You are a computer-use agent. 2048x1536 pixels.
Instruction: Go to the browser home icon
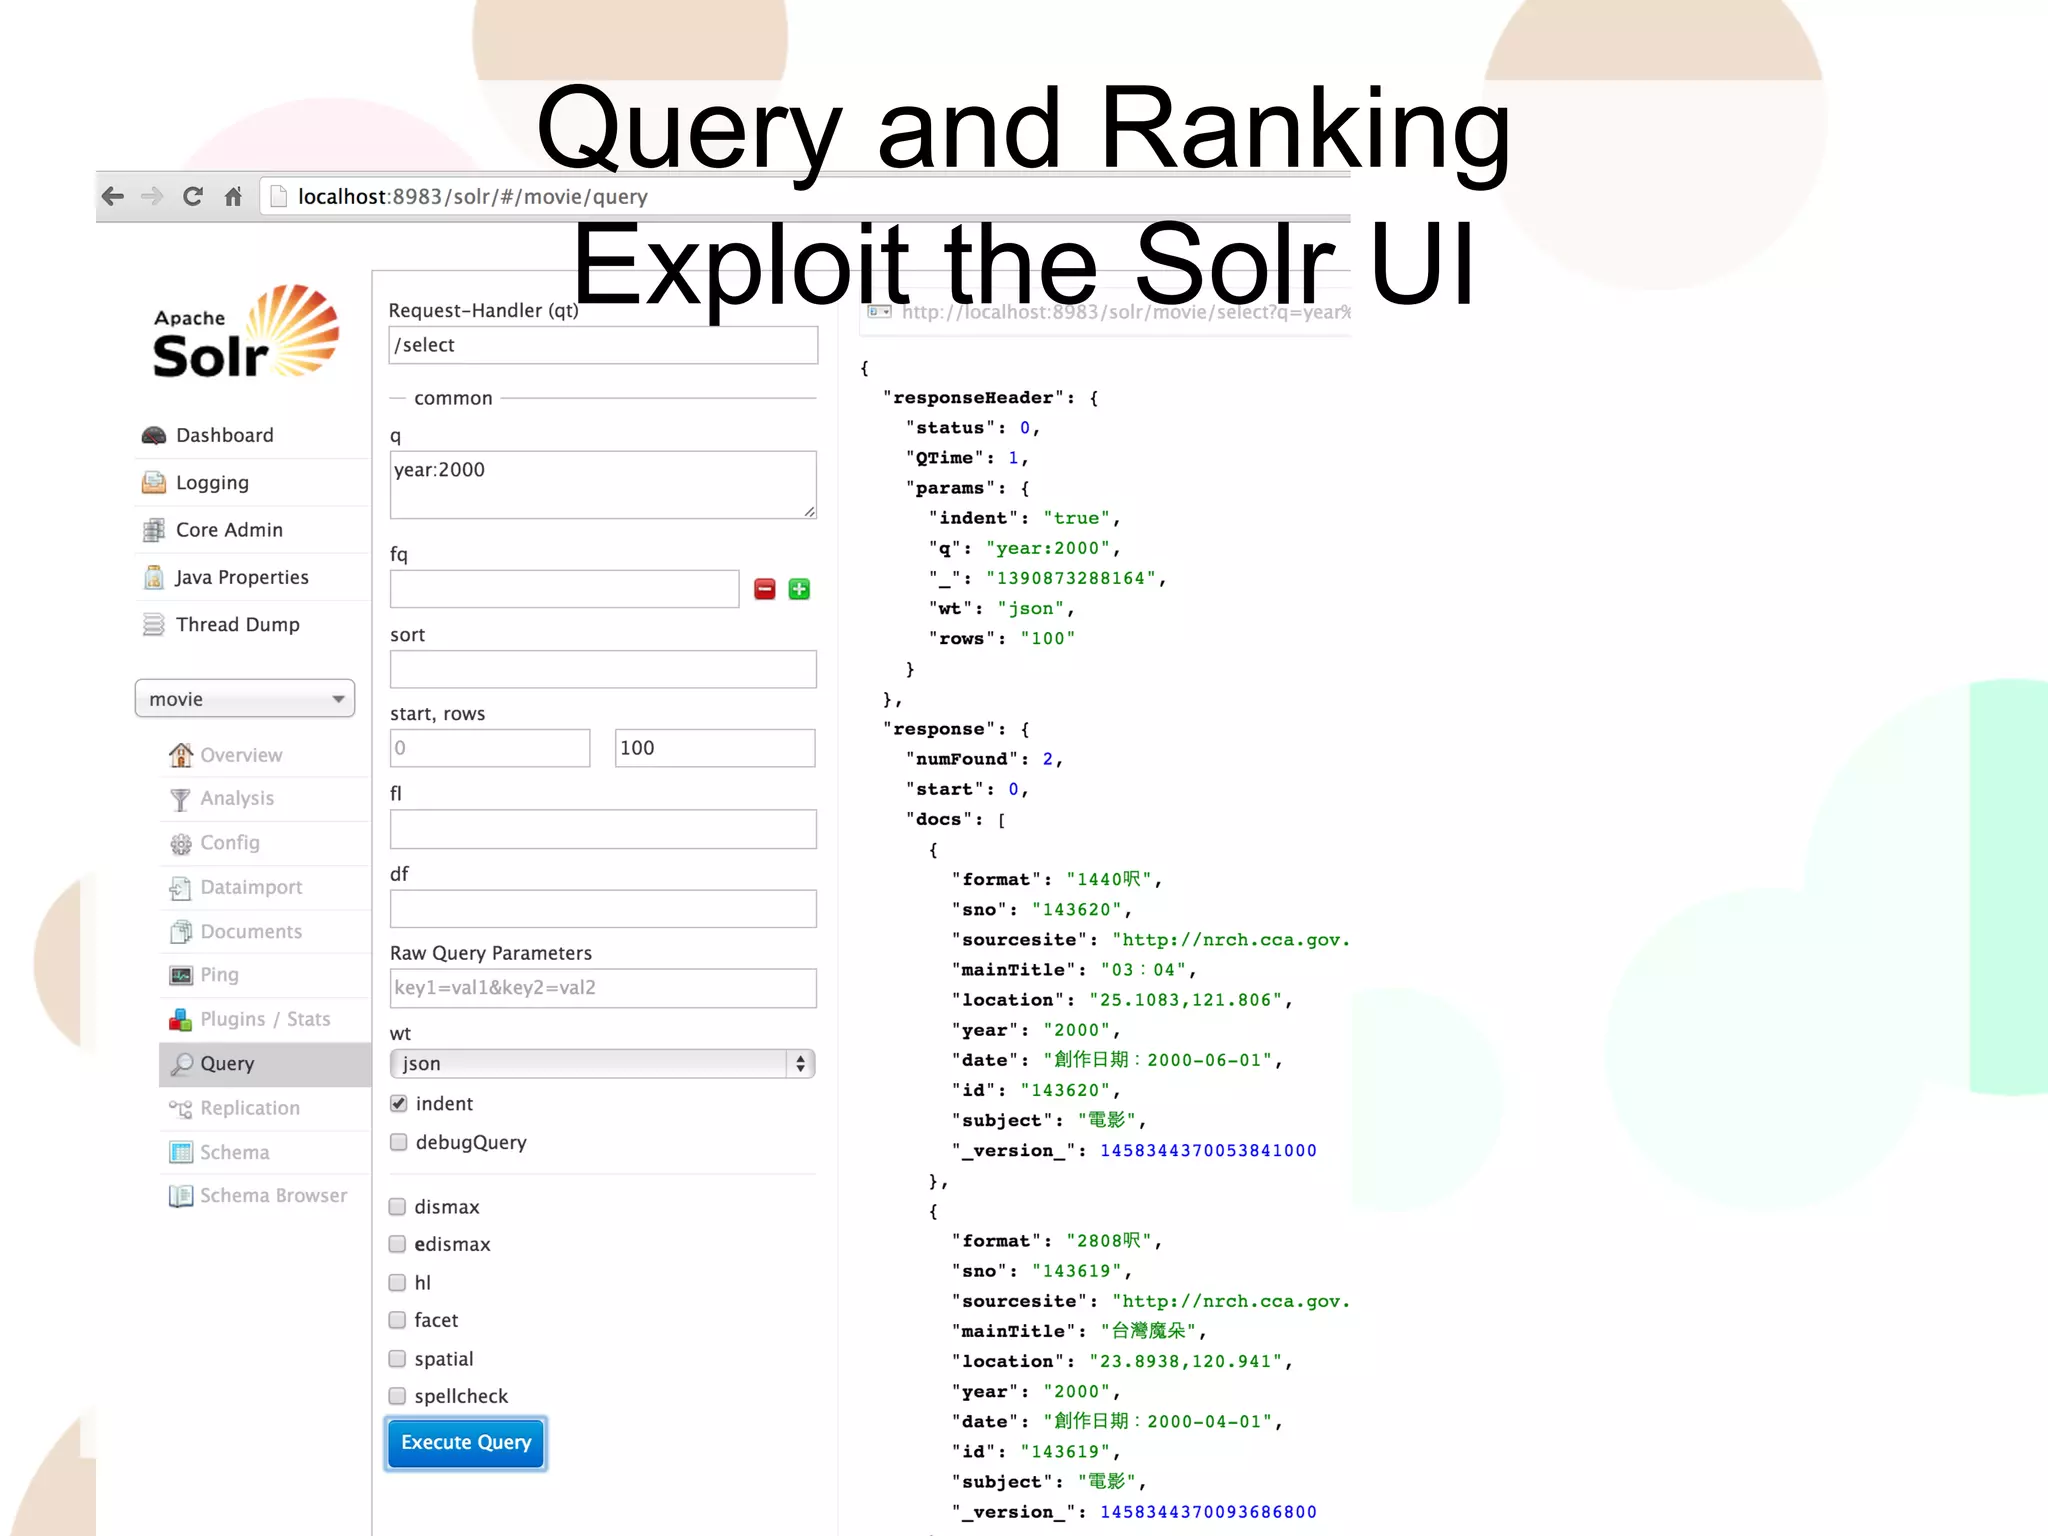pos(233,196)
